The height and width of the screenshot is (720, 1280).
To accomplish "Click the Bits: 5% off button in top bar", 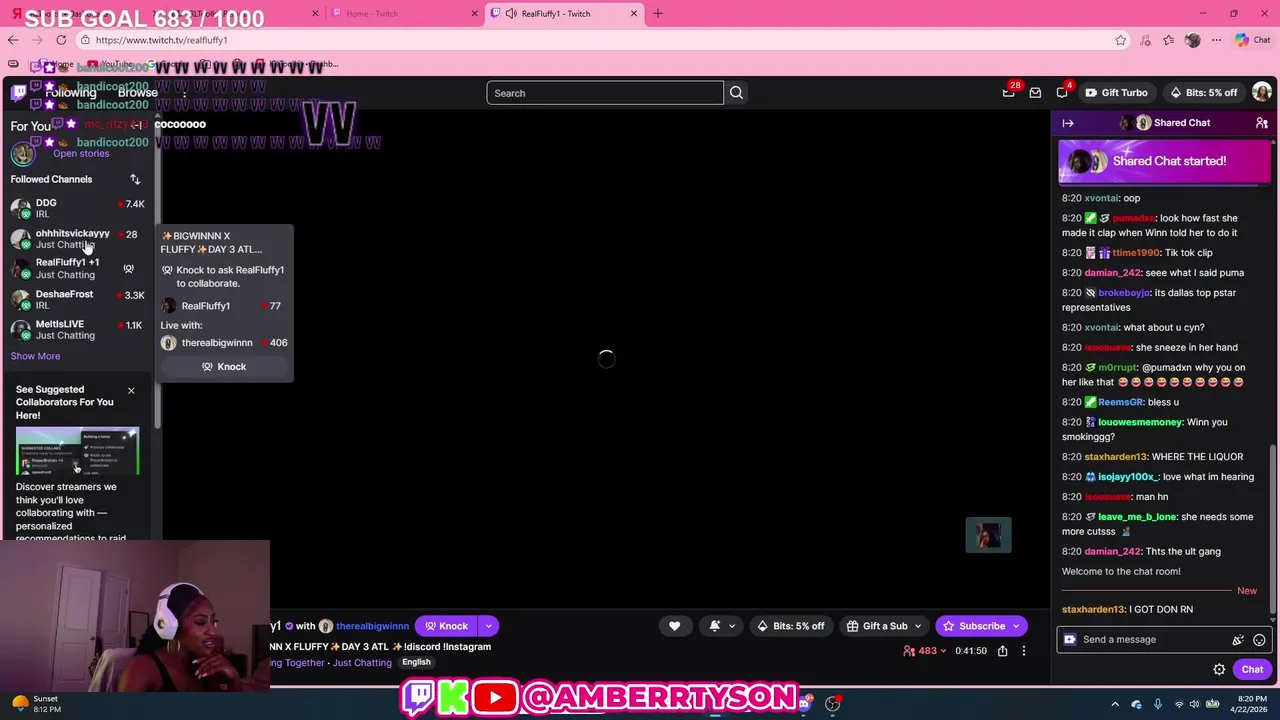I will 1203,93.
